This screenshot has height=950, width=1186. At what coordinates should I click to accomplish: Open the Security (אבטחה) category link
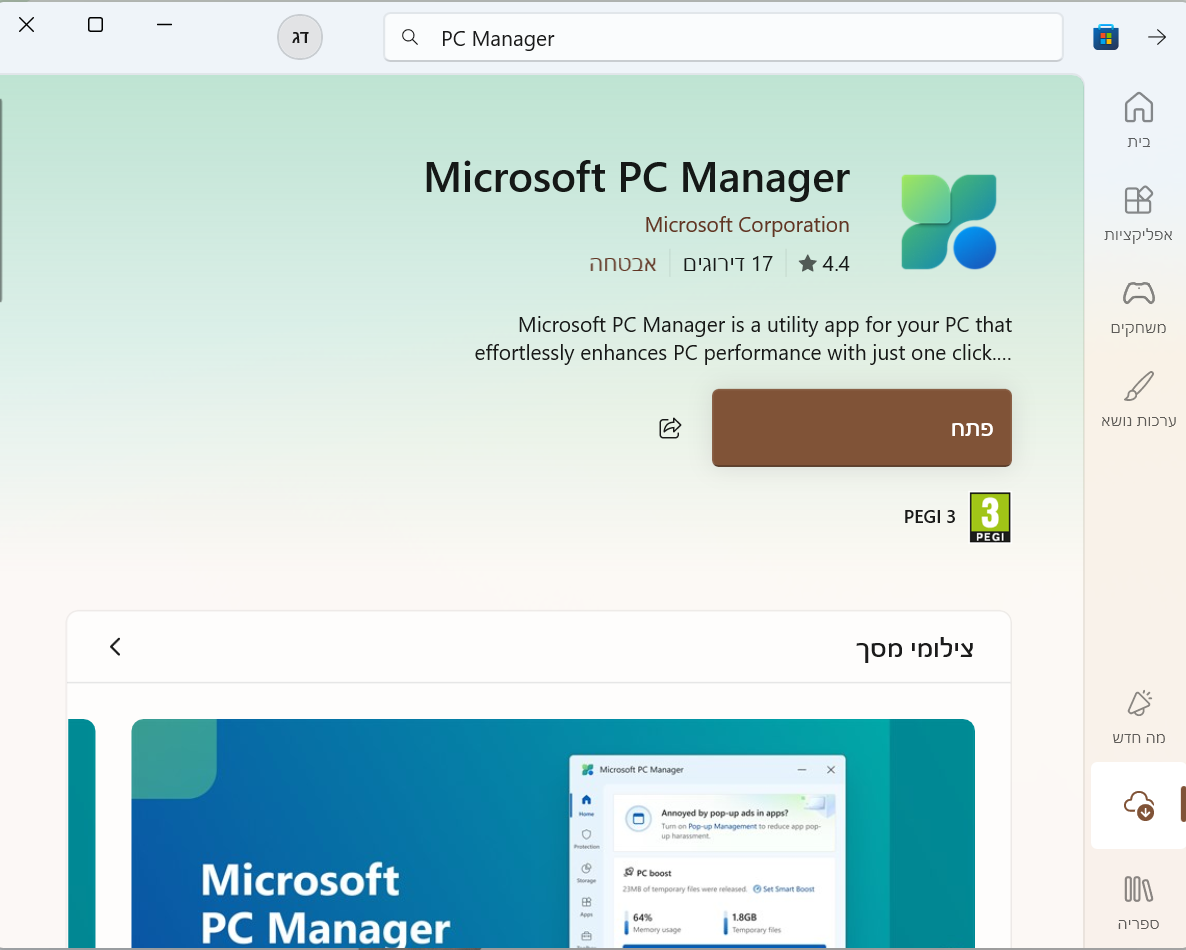(x=622, y=264)
